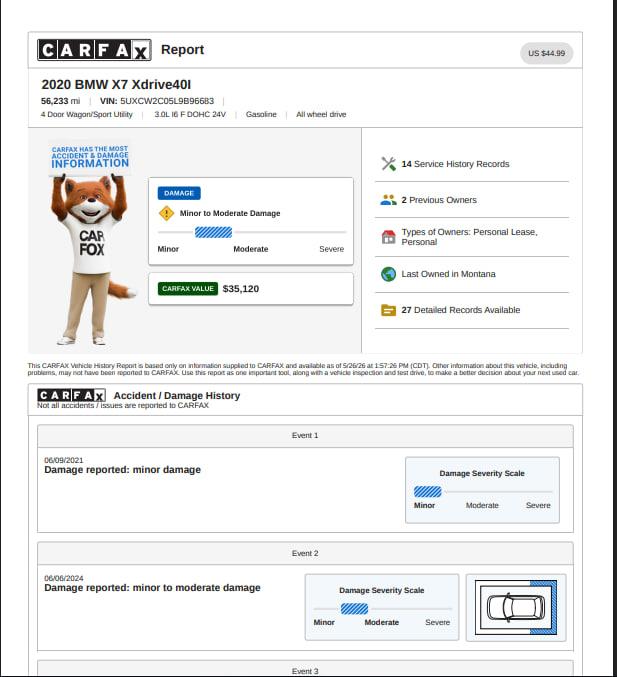Click the globe Last Owned icon
The image size is (617, 677).
pos(388,274)
